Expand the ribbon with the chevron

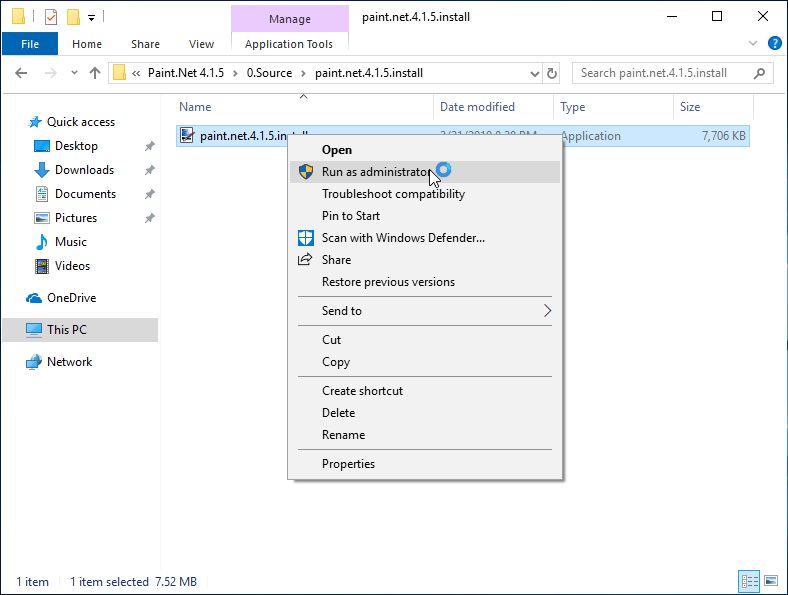click(x=754, y=44)
